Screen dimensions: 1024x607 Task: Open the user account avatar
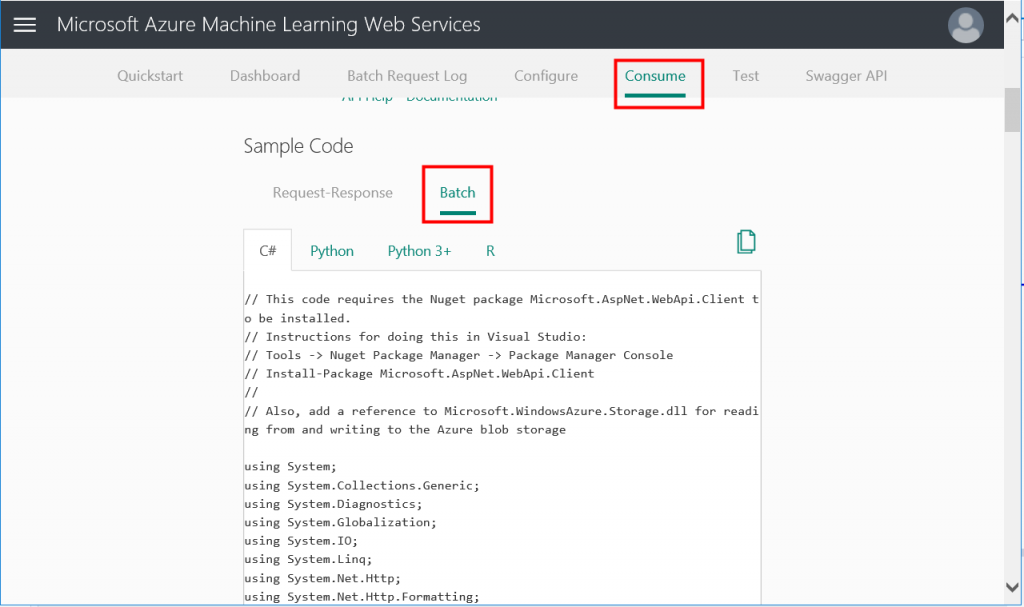pyautogui.click(x=965, y=25)
